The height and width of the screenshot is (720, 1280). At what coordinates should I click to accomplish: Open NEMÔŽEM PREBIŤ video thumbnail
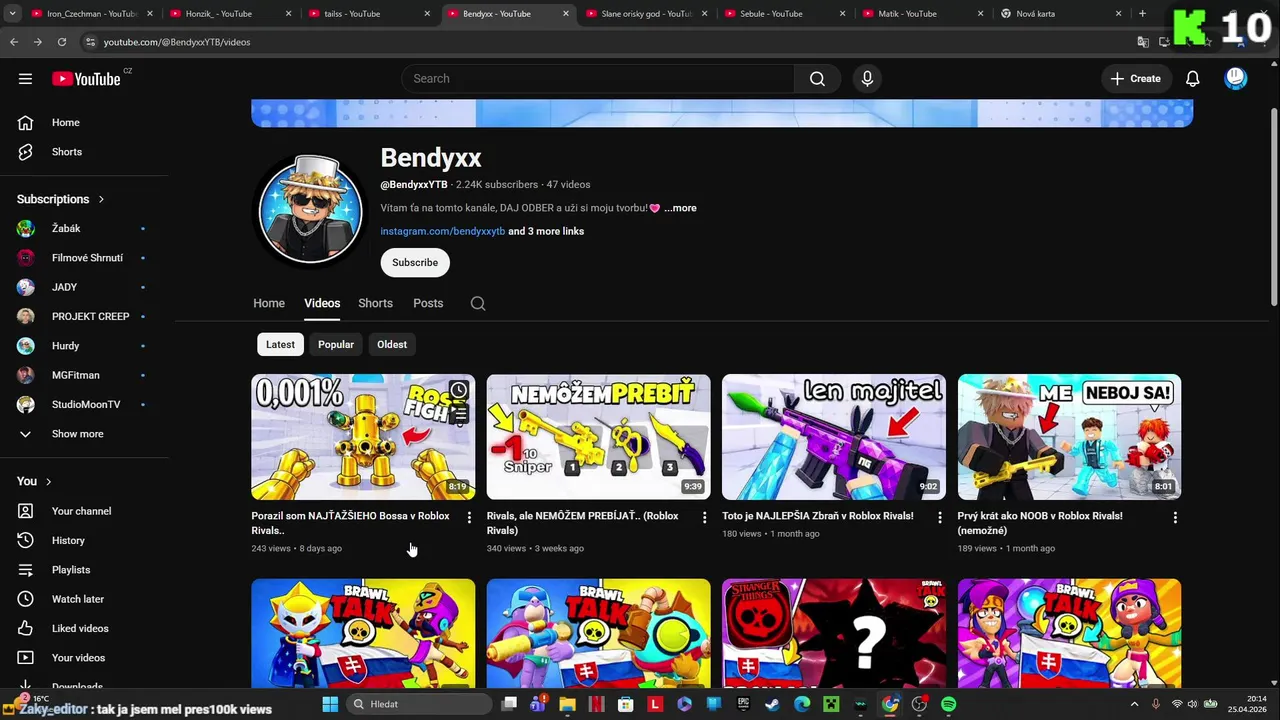tap(598, 437)
